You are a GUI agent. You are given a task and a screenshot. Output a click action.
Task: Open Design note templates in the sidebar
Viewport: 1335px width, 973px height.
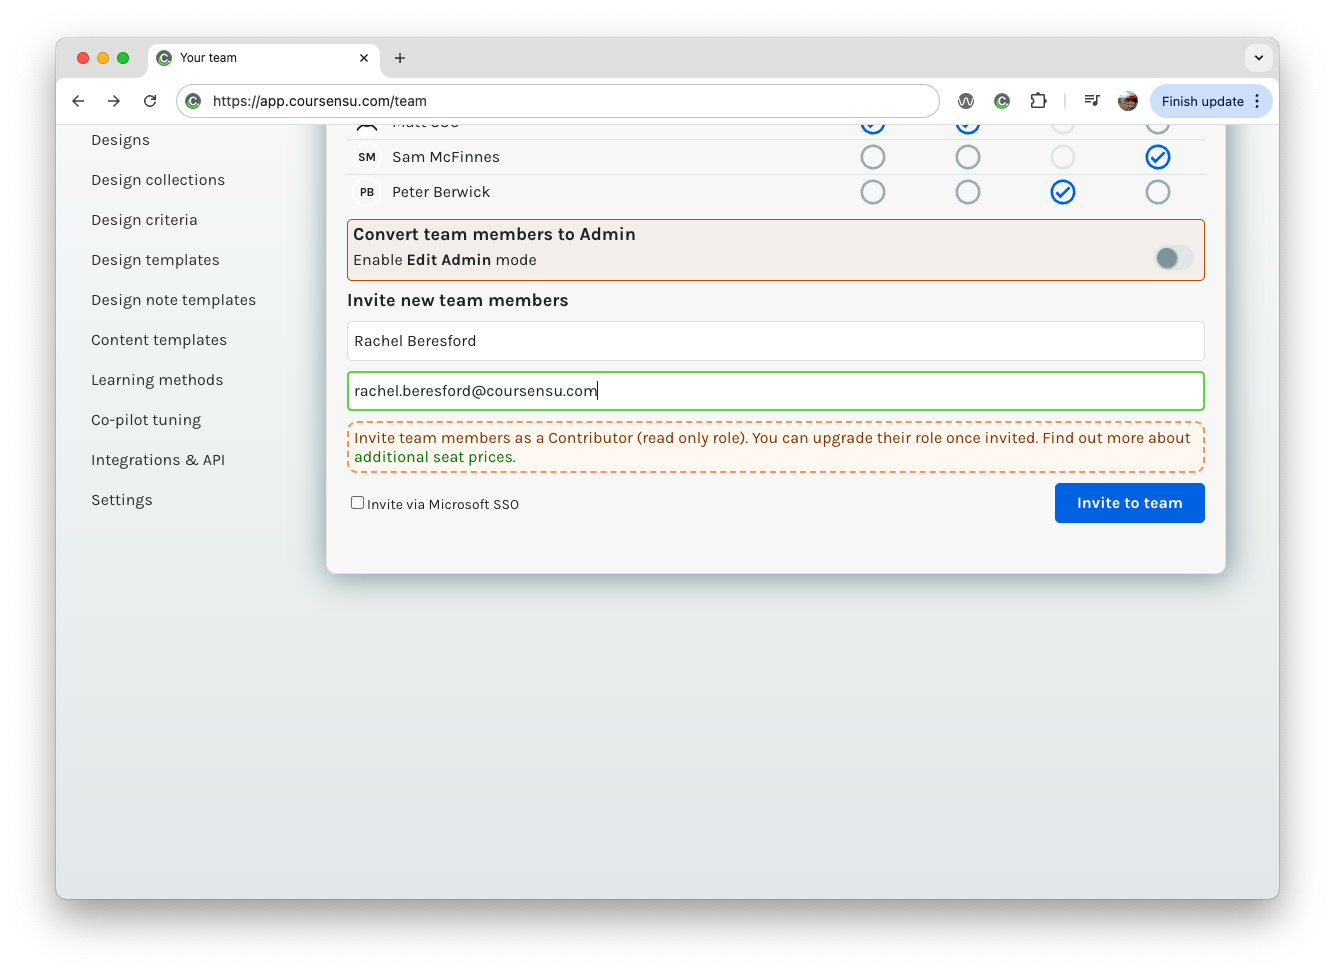point(173,300)
